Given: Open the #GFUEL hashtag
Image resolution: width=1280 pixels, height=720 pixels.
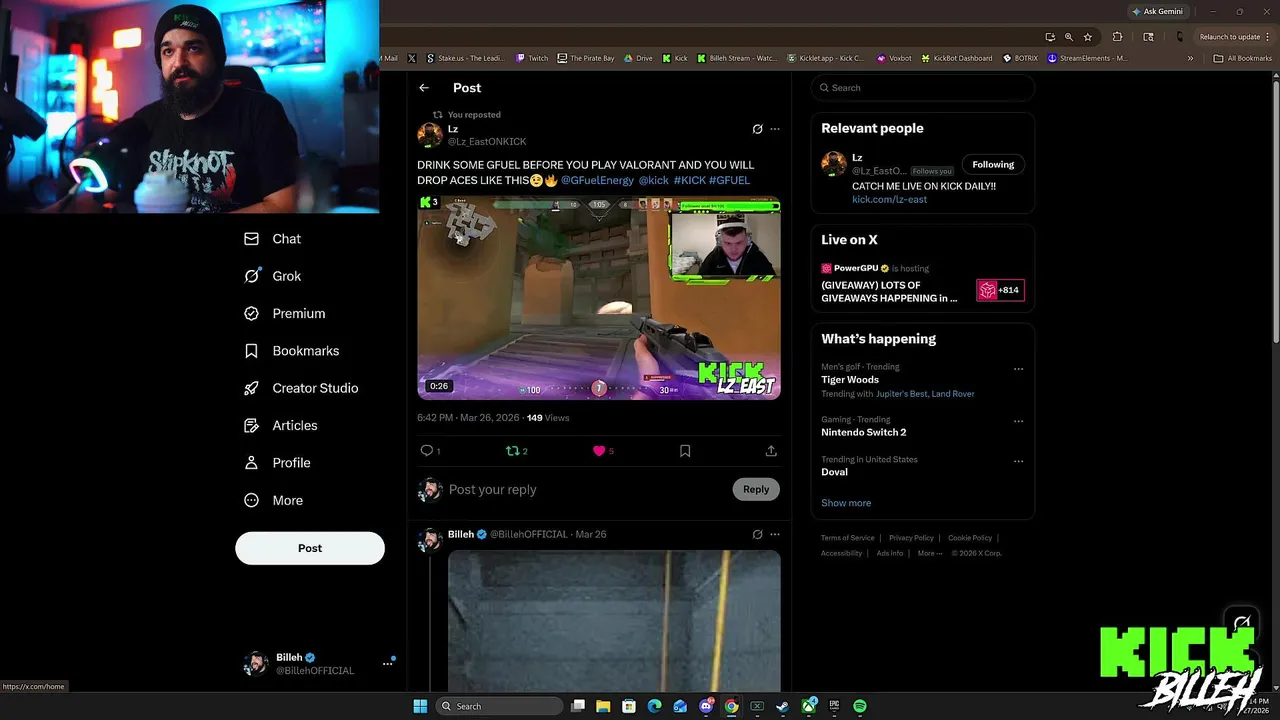Looking at the screenshot, I should click(729, 180).
